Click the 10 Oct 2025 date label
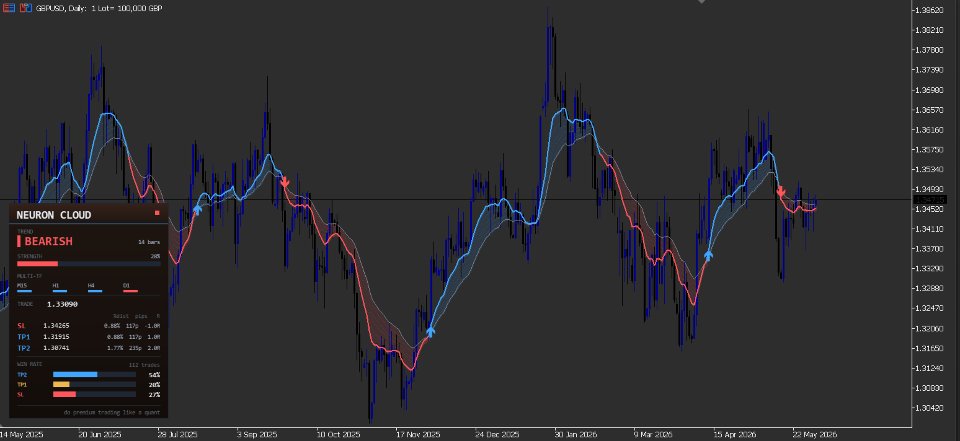960x441 pixels. pos(338,434)
